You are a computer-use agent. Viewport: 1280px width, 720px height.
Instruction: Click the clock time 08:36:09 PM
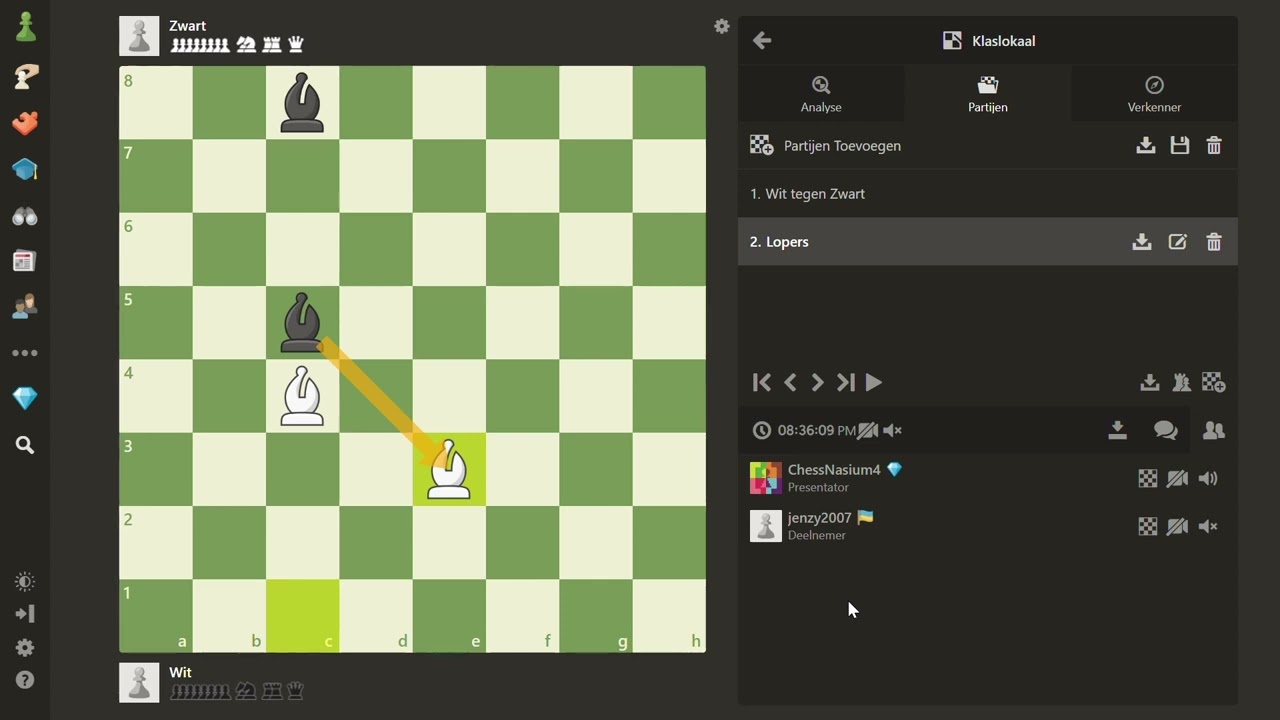(x=816, y=431)
